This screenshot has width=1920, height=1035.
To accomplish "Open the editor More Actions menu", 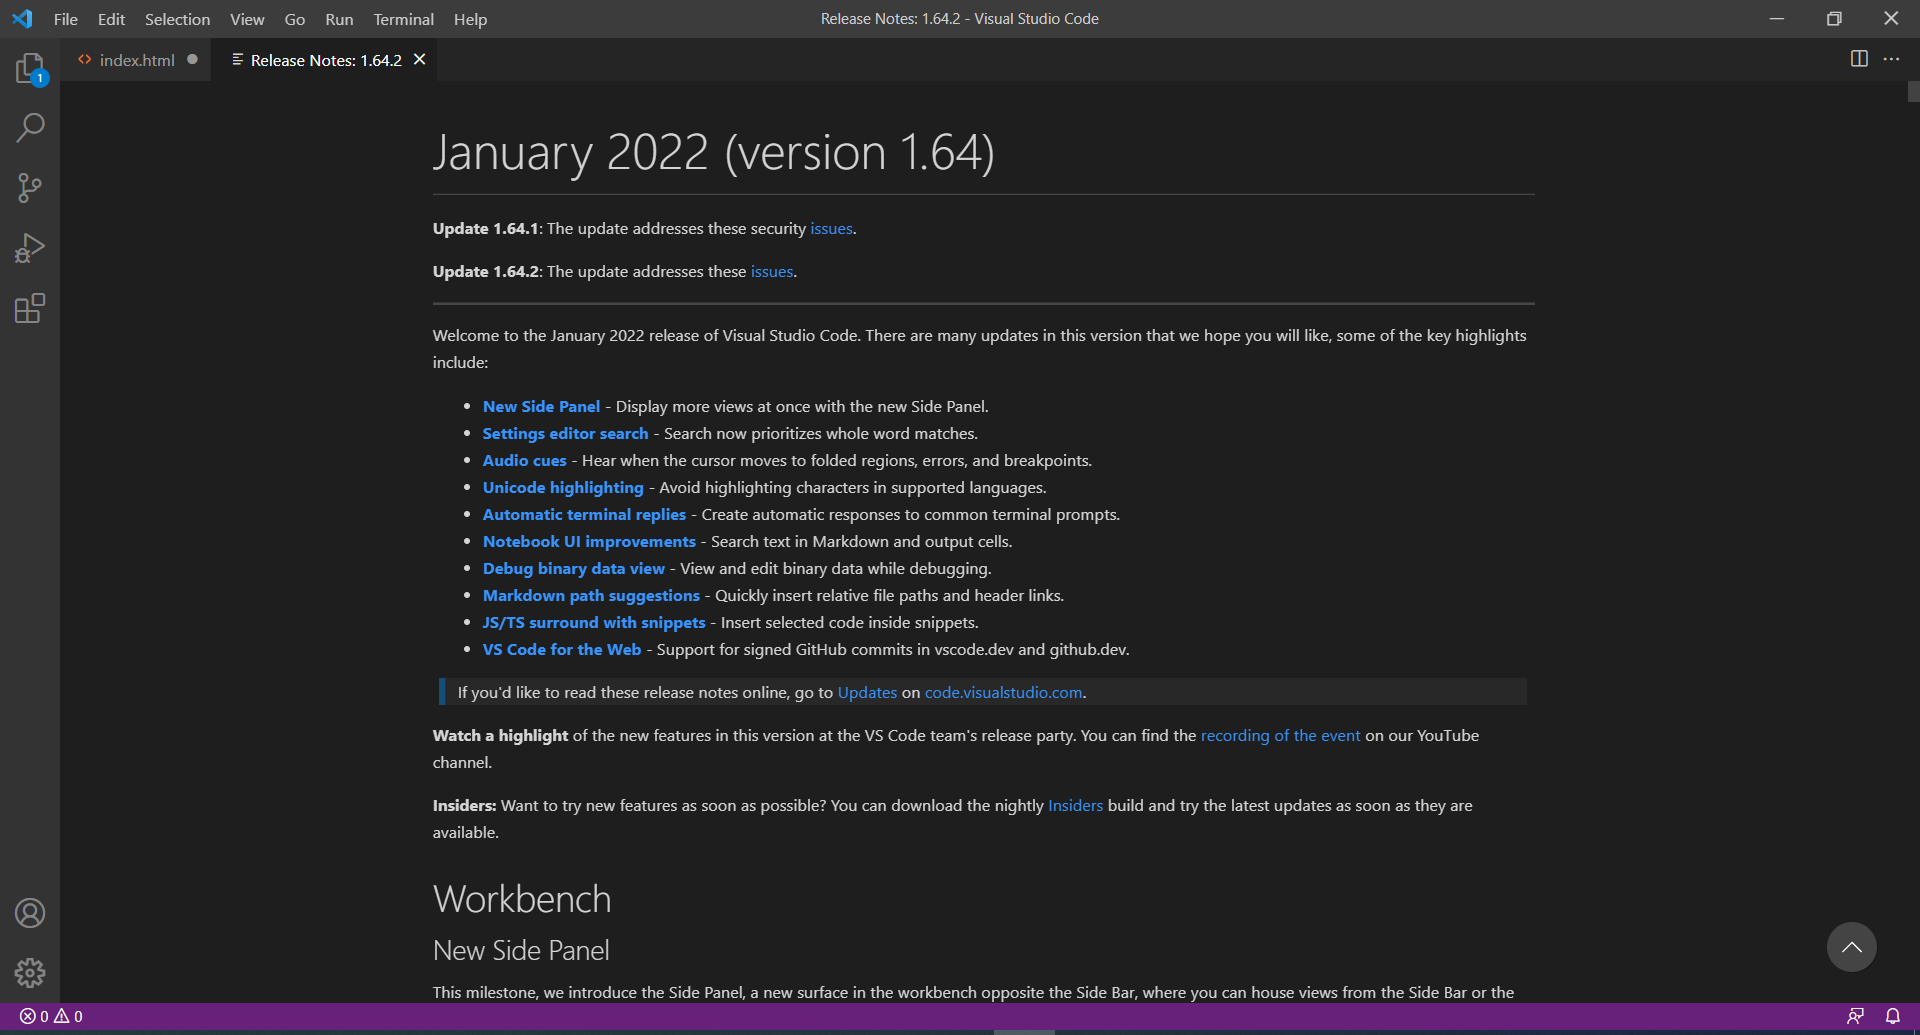I will [x=1891, y=59].
